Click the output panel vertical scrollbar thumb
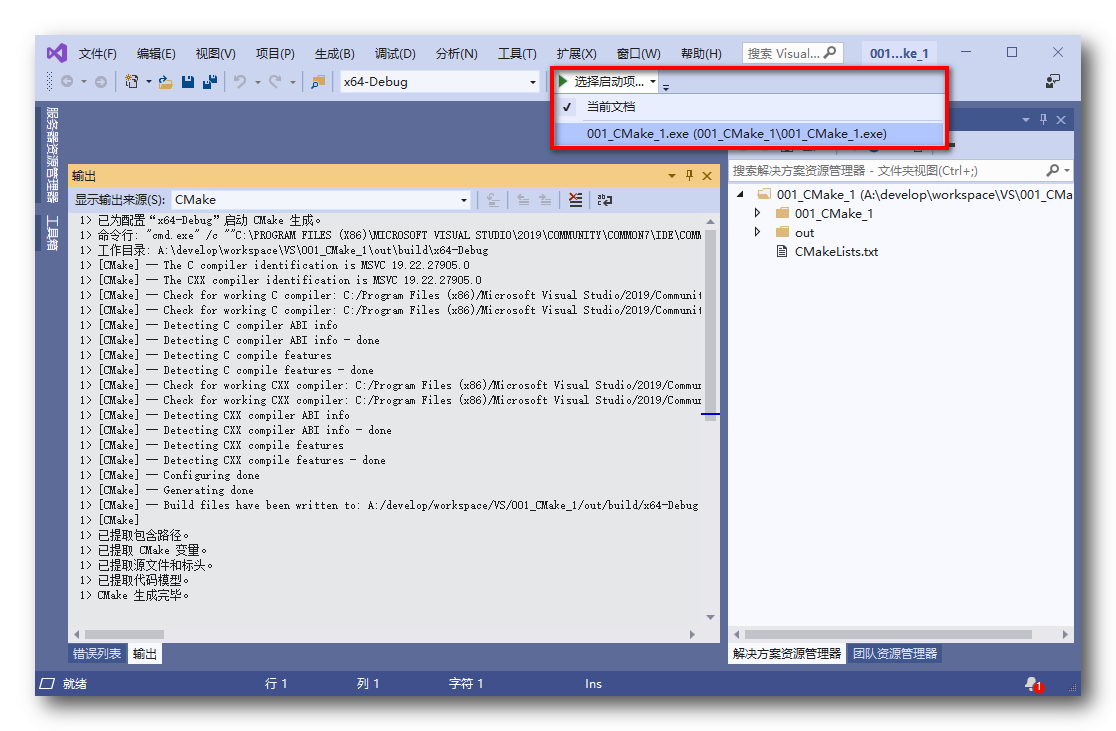 tap(710, 325)
